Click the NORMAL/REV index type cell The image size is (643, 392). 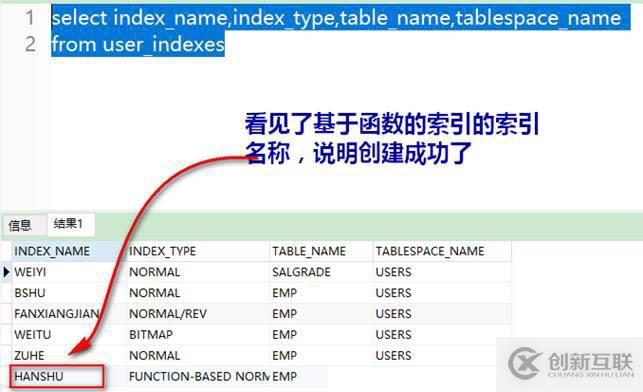coord(198,314)
